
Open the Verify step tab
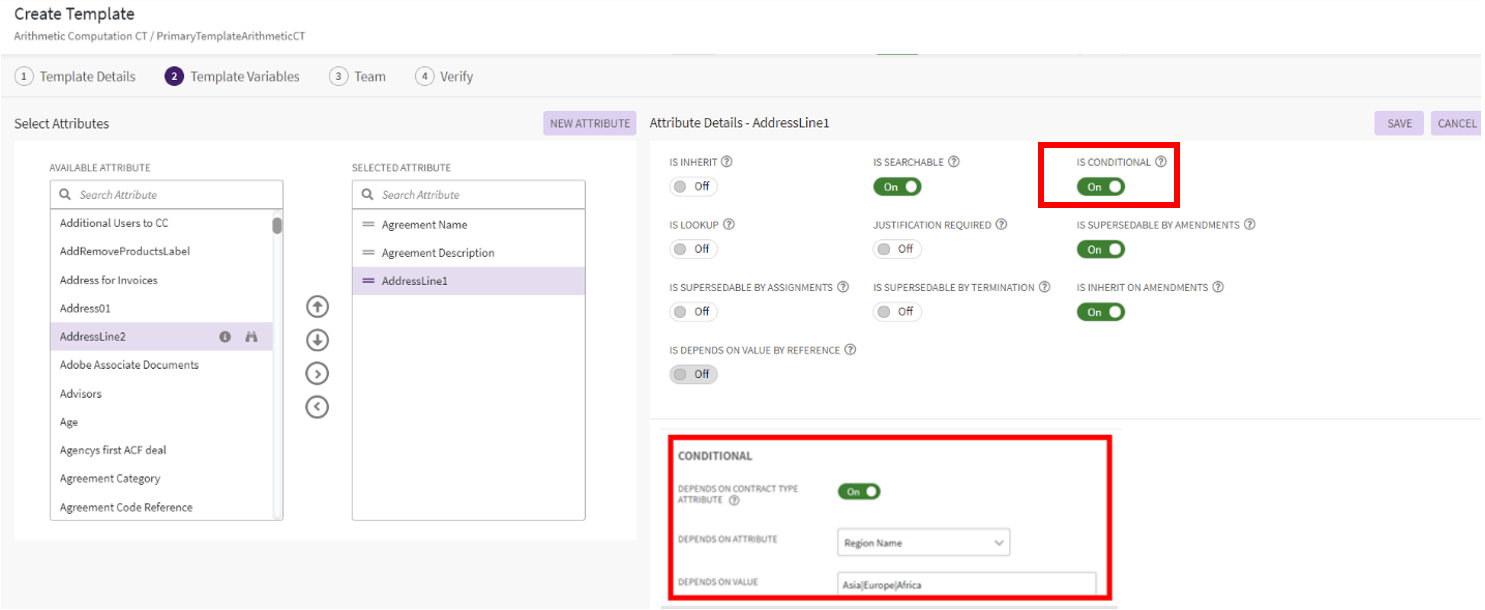coord(445,76)
